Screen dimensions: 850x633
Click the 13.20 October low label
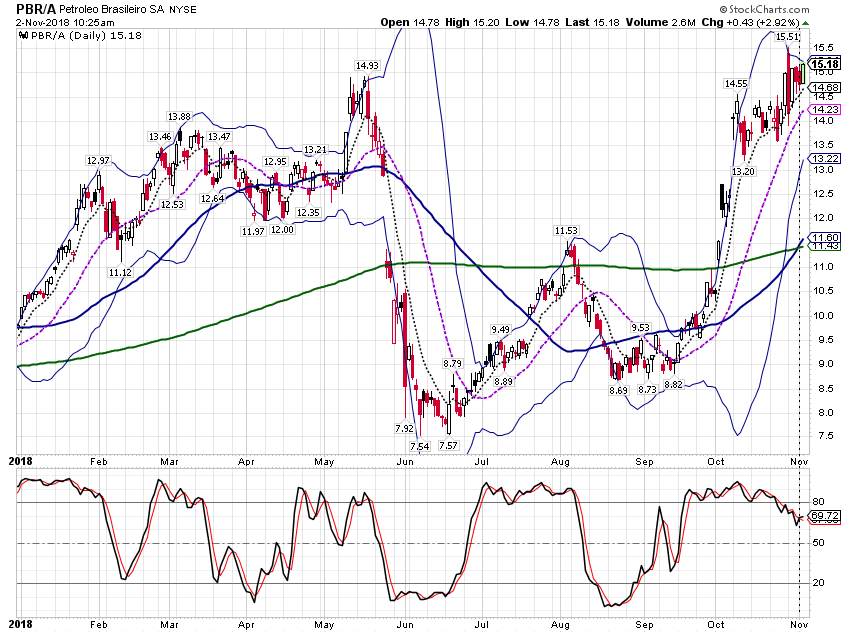pos(743,172)
